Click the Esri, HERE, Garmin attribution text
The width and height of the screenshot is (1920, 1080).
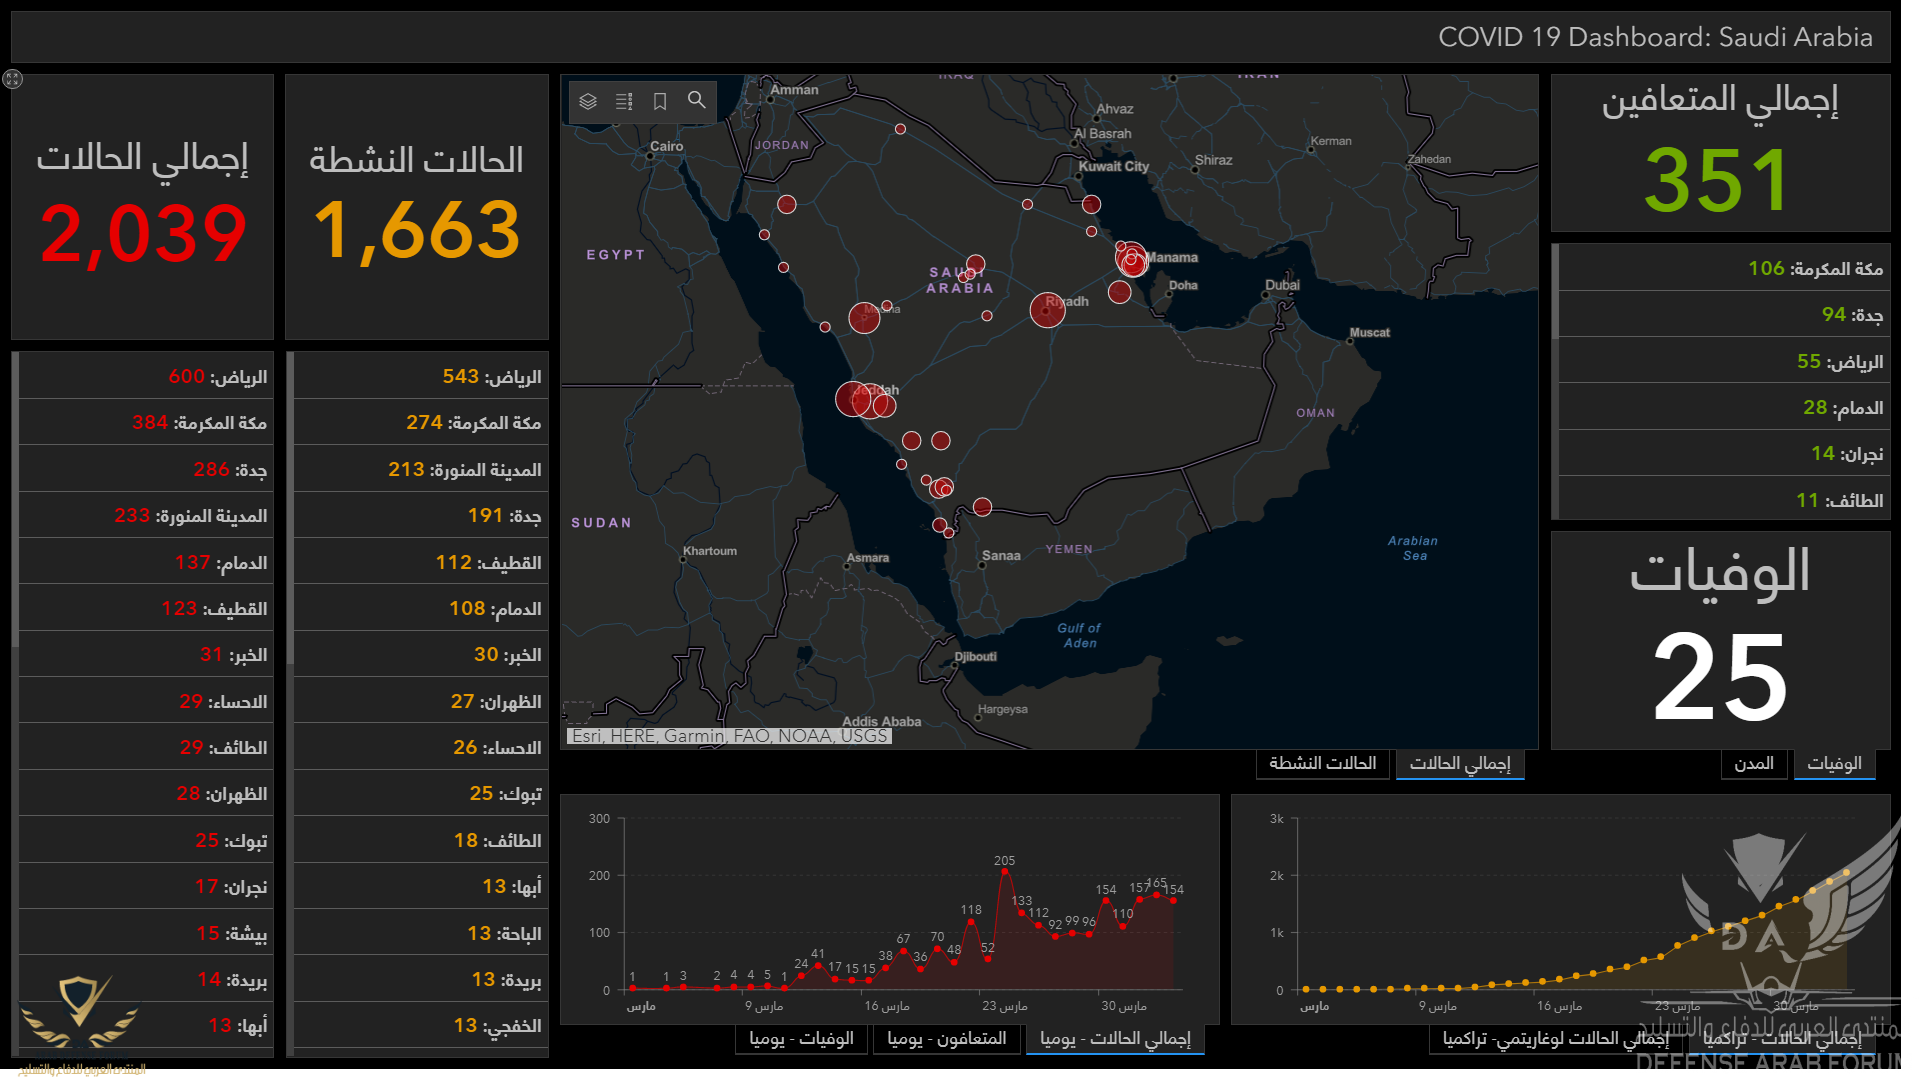(x=729, y=736)
